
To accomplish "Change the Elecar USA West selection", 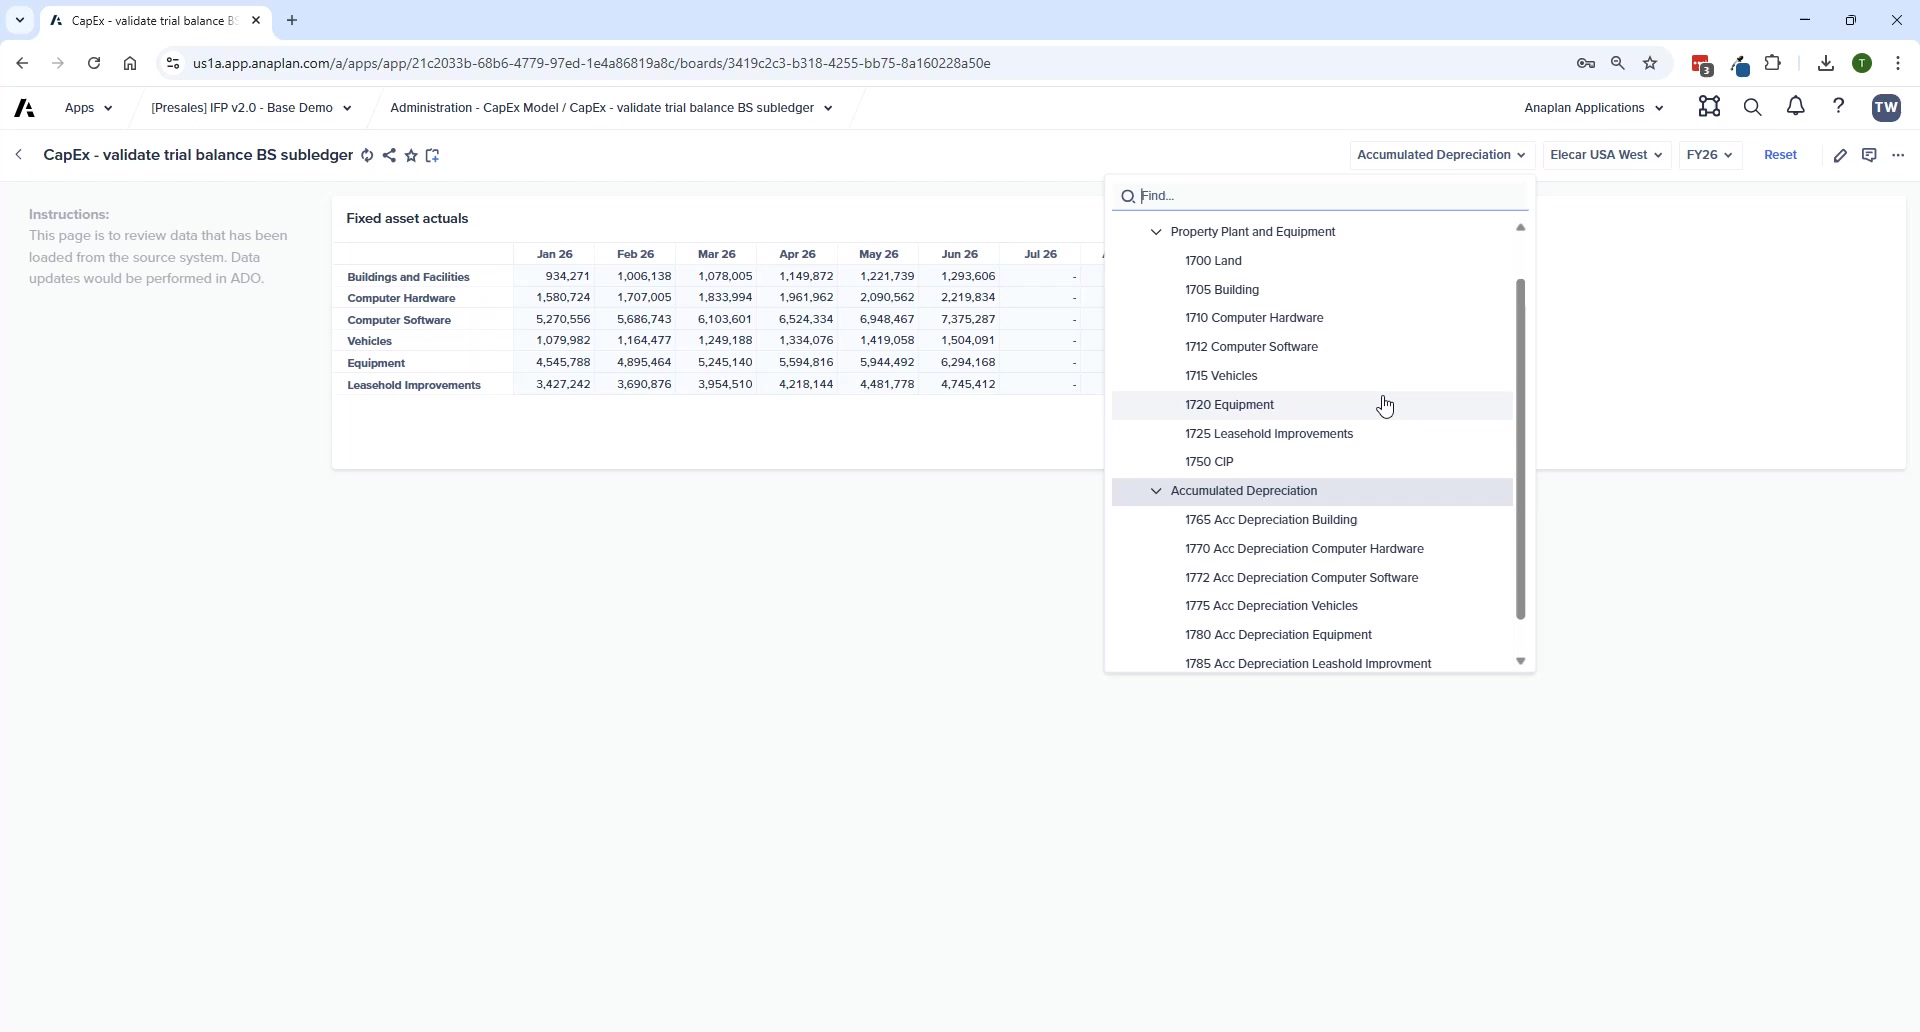I will [1606, 155].
